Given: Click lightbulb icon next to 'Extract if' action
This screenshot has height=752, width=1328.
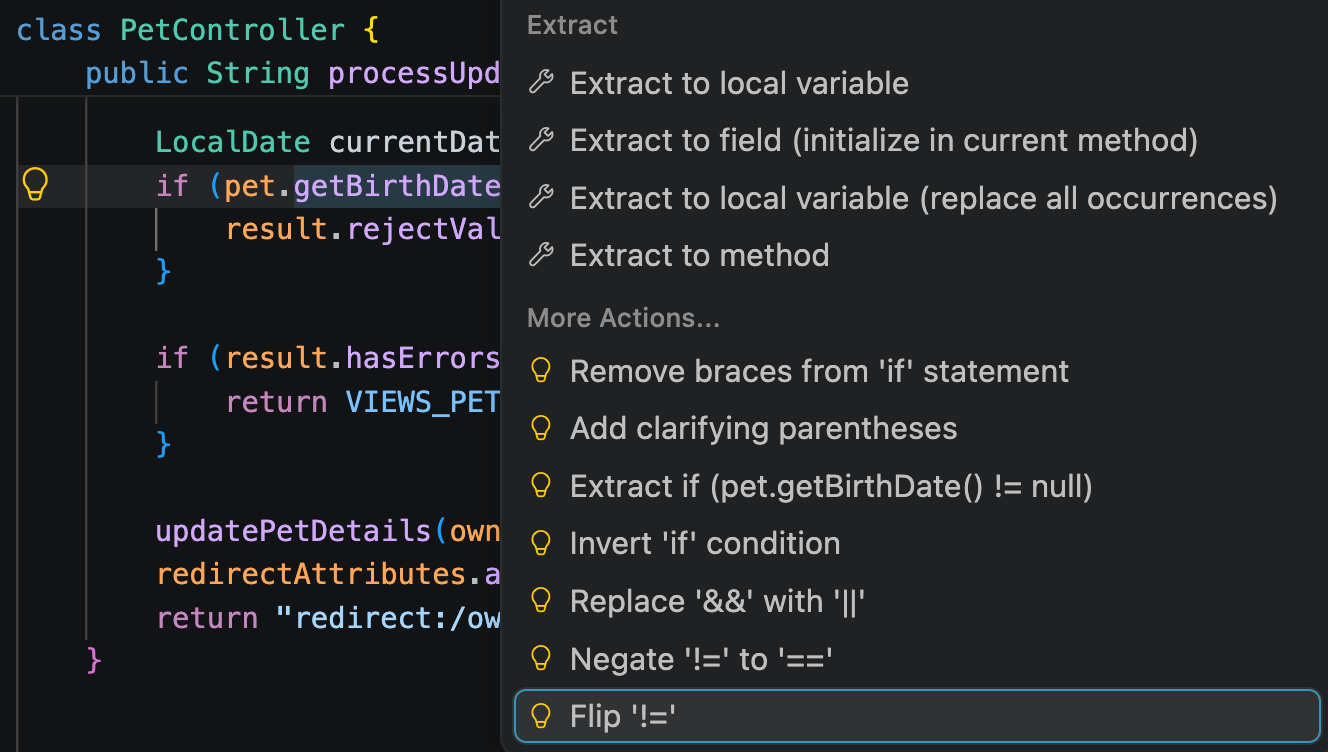Looking at the screenshot, I should [540, 486].
